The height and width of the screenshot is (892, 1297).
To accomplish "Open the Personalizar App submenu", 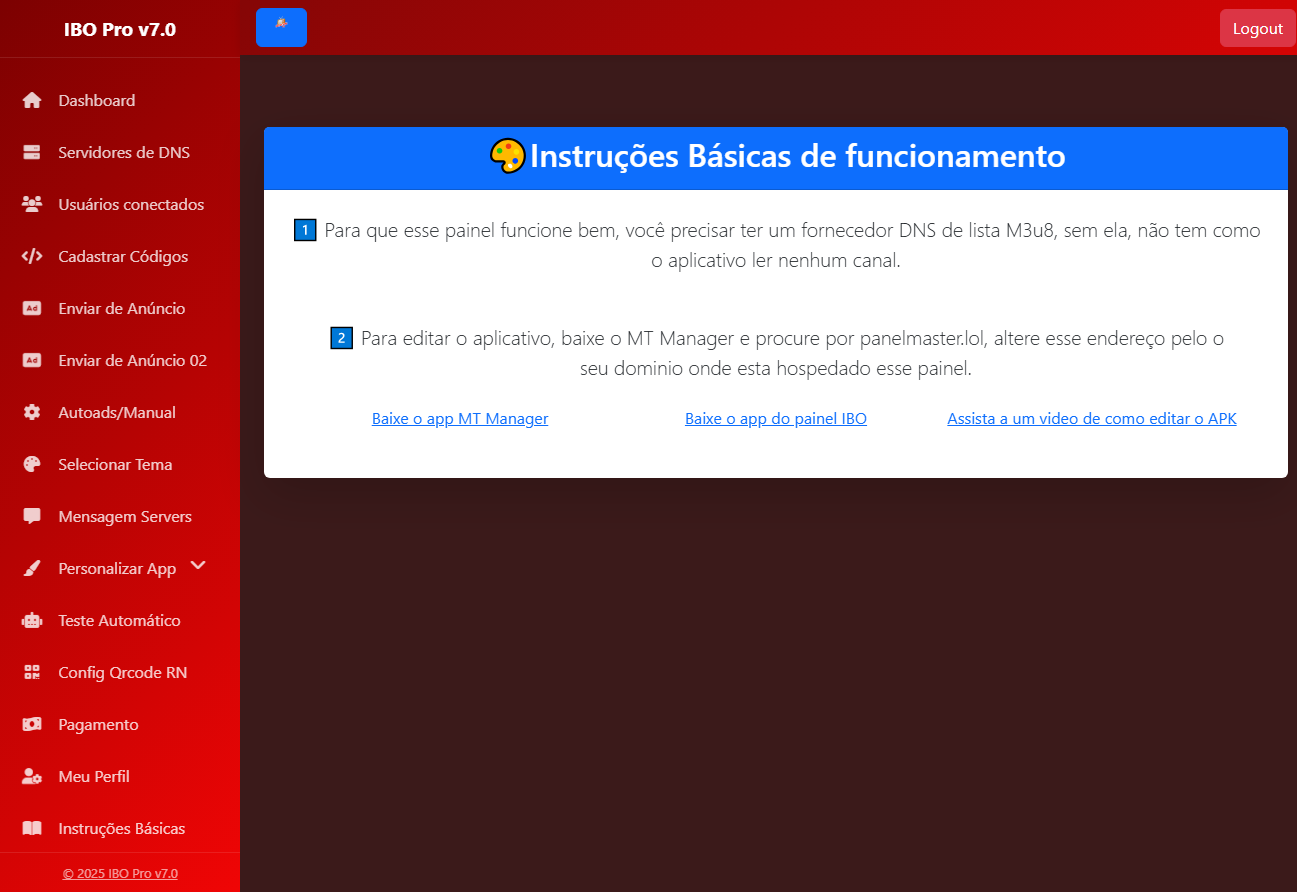I will pyautogui.click(x=117, y=569).
